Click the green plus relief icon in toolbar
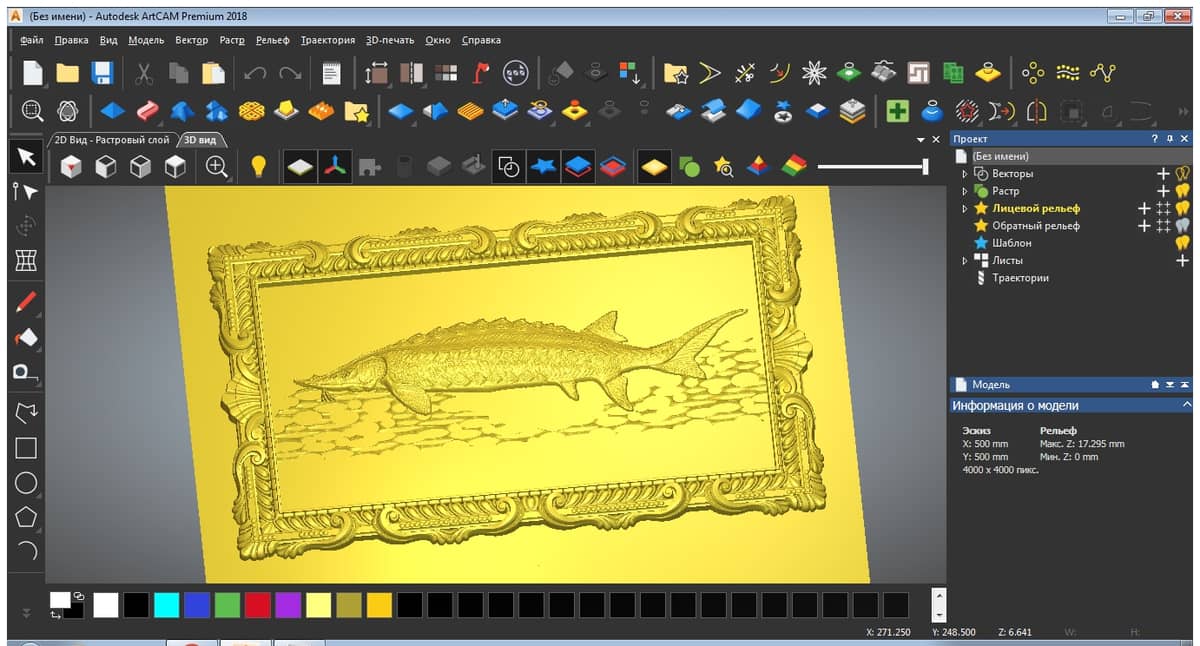This screenshot has height=646, width=1200. (897, 110)
